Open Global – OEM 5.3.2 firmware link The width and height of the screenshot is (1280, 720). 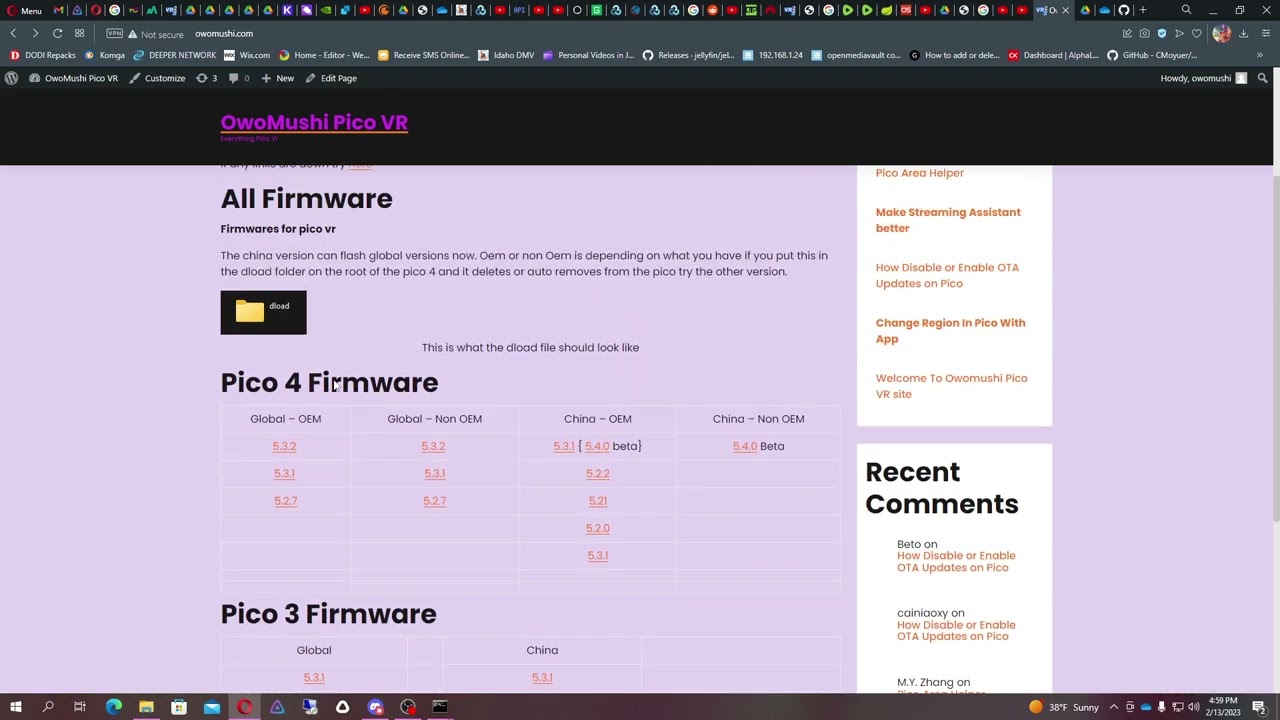pyautogui.click(x=284, y=446)
